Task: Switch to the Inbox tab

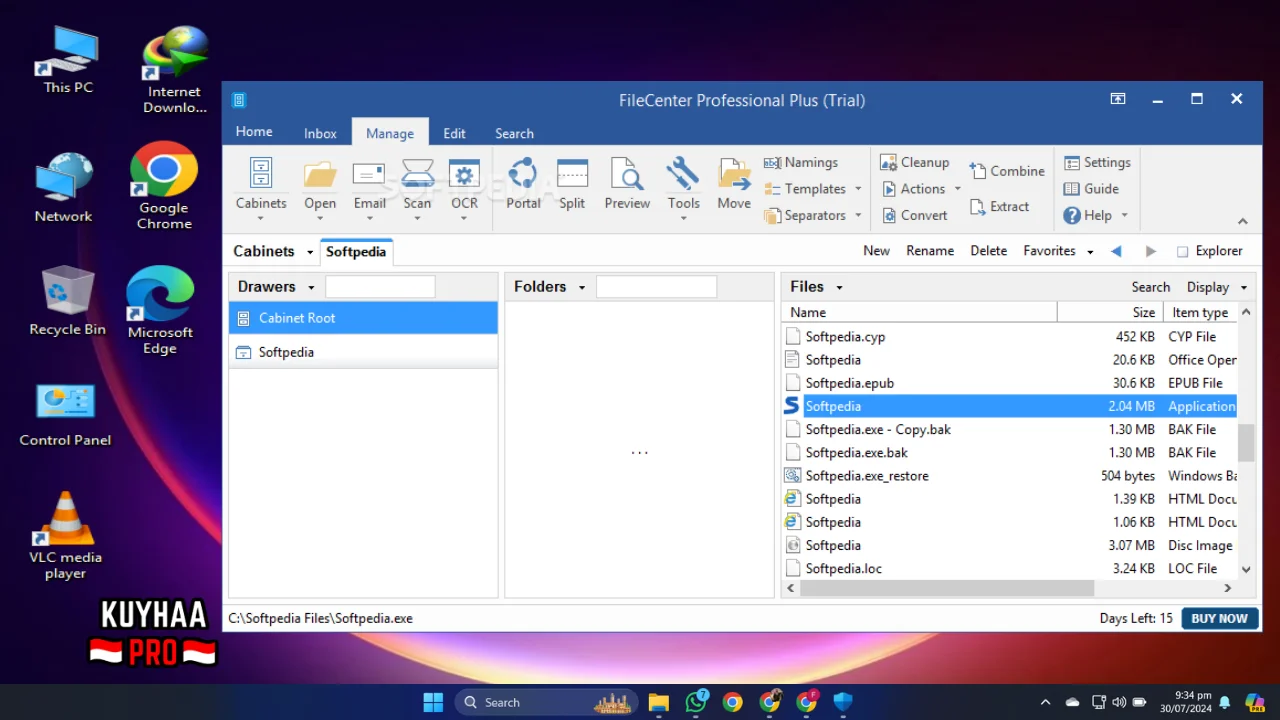Action: click(320, 133)
